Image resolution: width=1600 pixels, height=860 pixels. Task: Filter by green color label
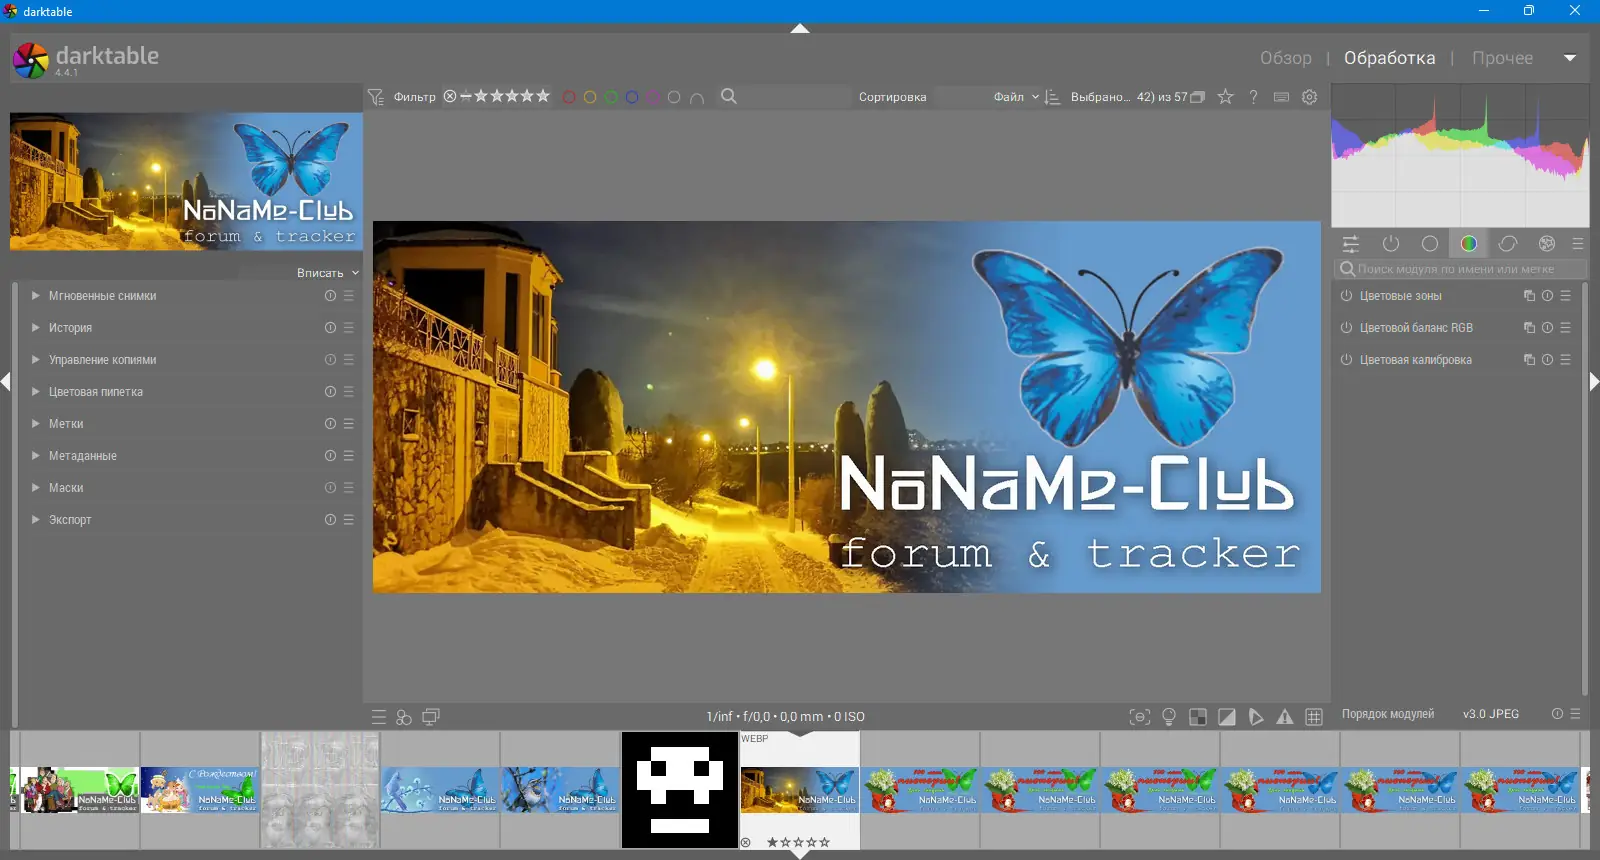click(x=611, y=97)
